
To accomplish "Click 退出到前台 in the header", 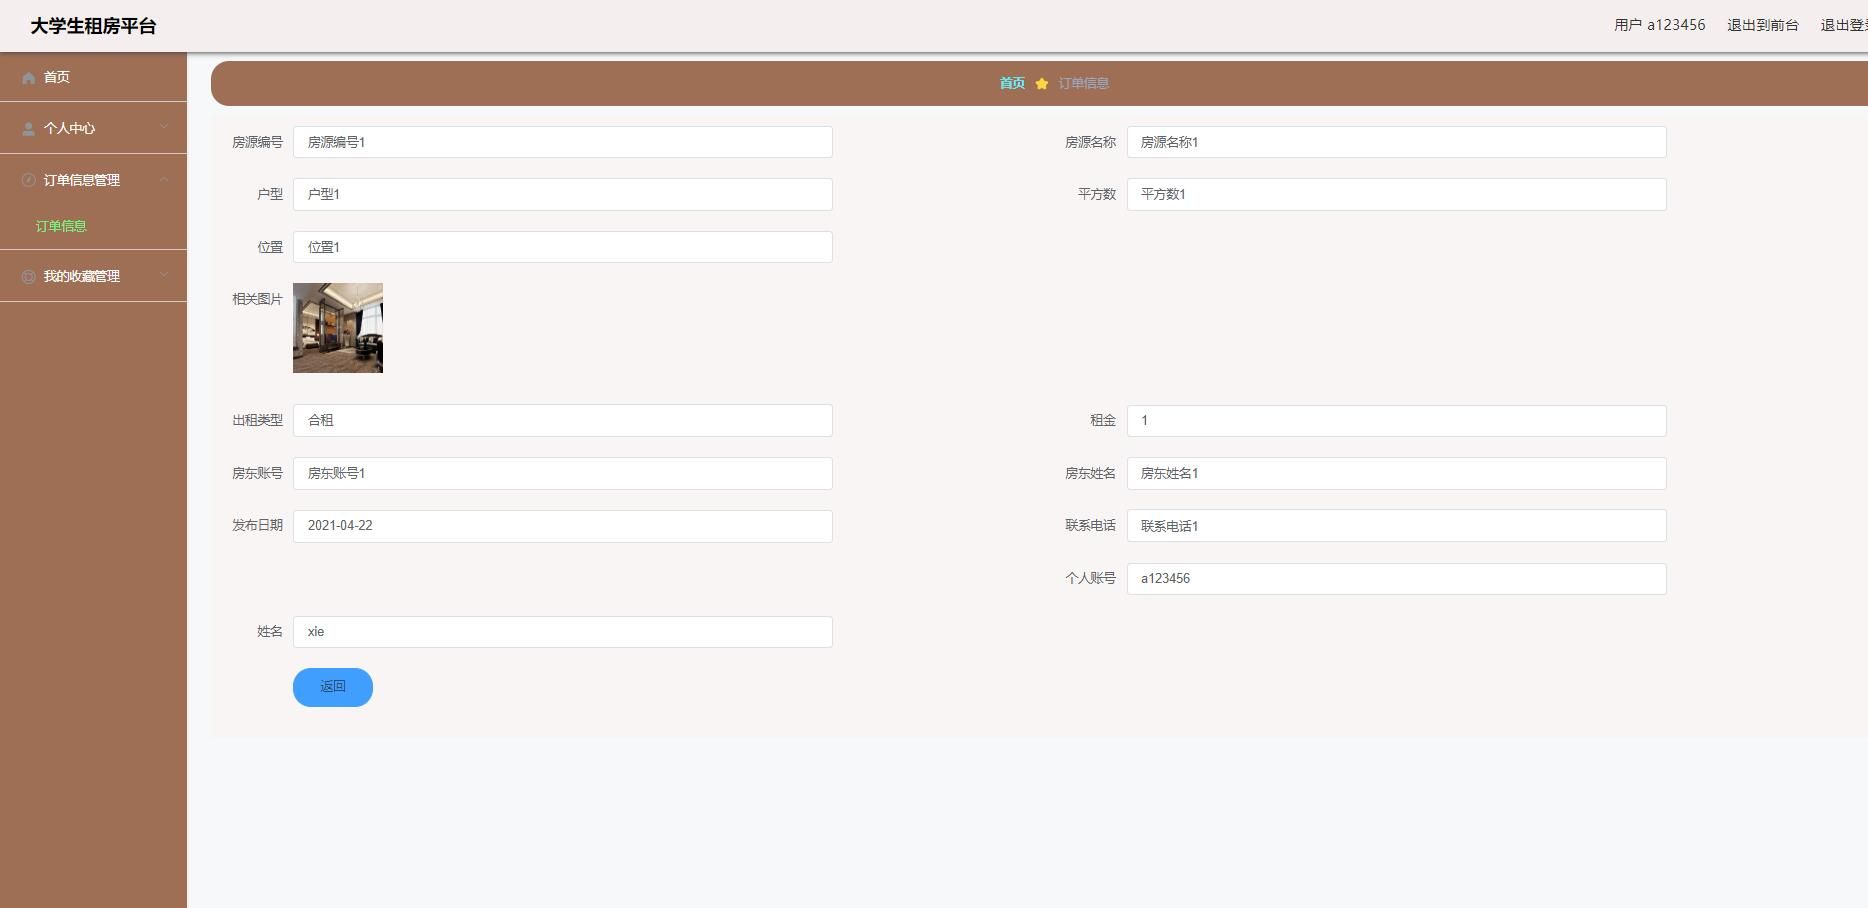I will (x=1762, y=25).
